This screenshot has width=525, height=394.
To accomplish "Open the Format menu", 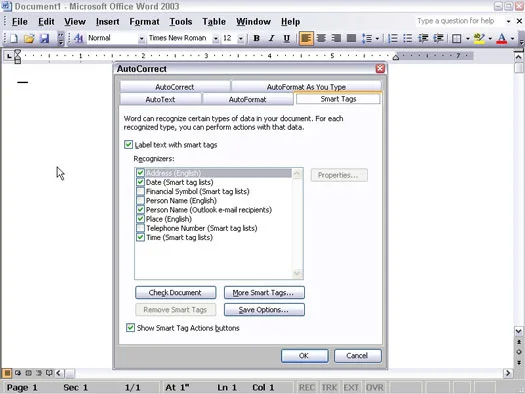I will coord(144,22).
